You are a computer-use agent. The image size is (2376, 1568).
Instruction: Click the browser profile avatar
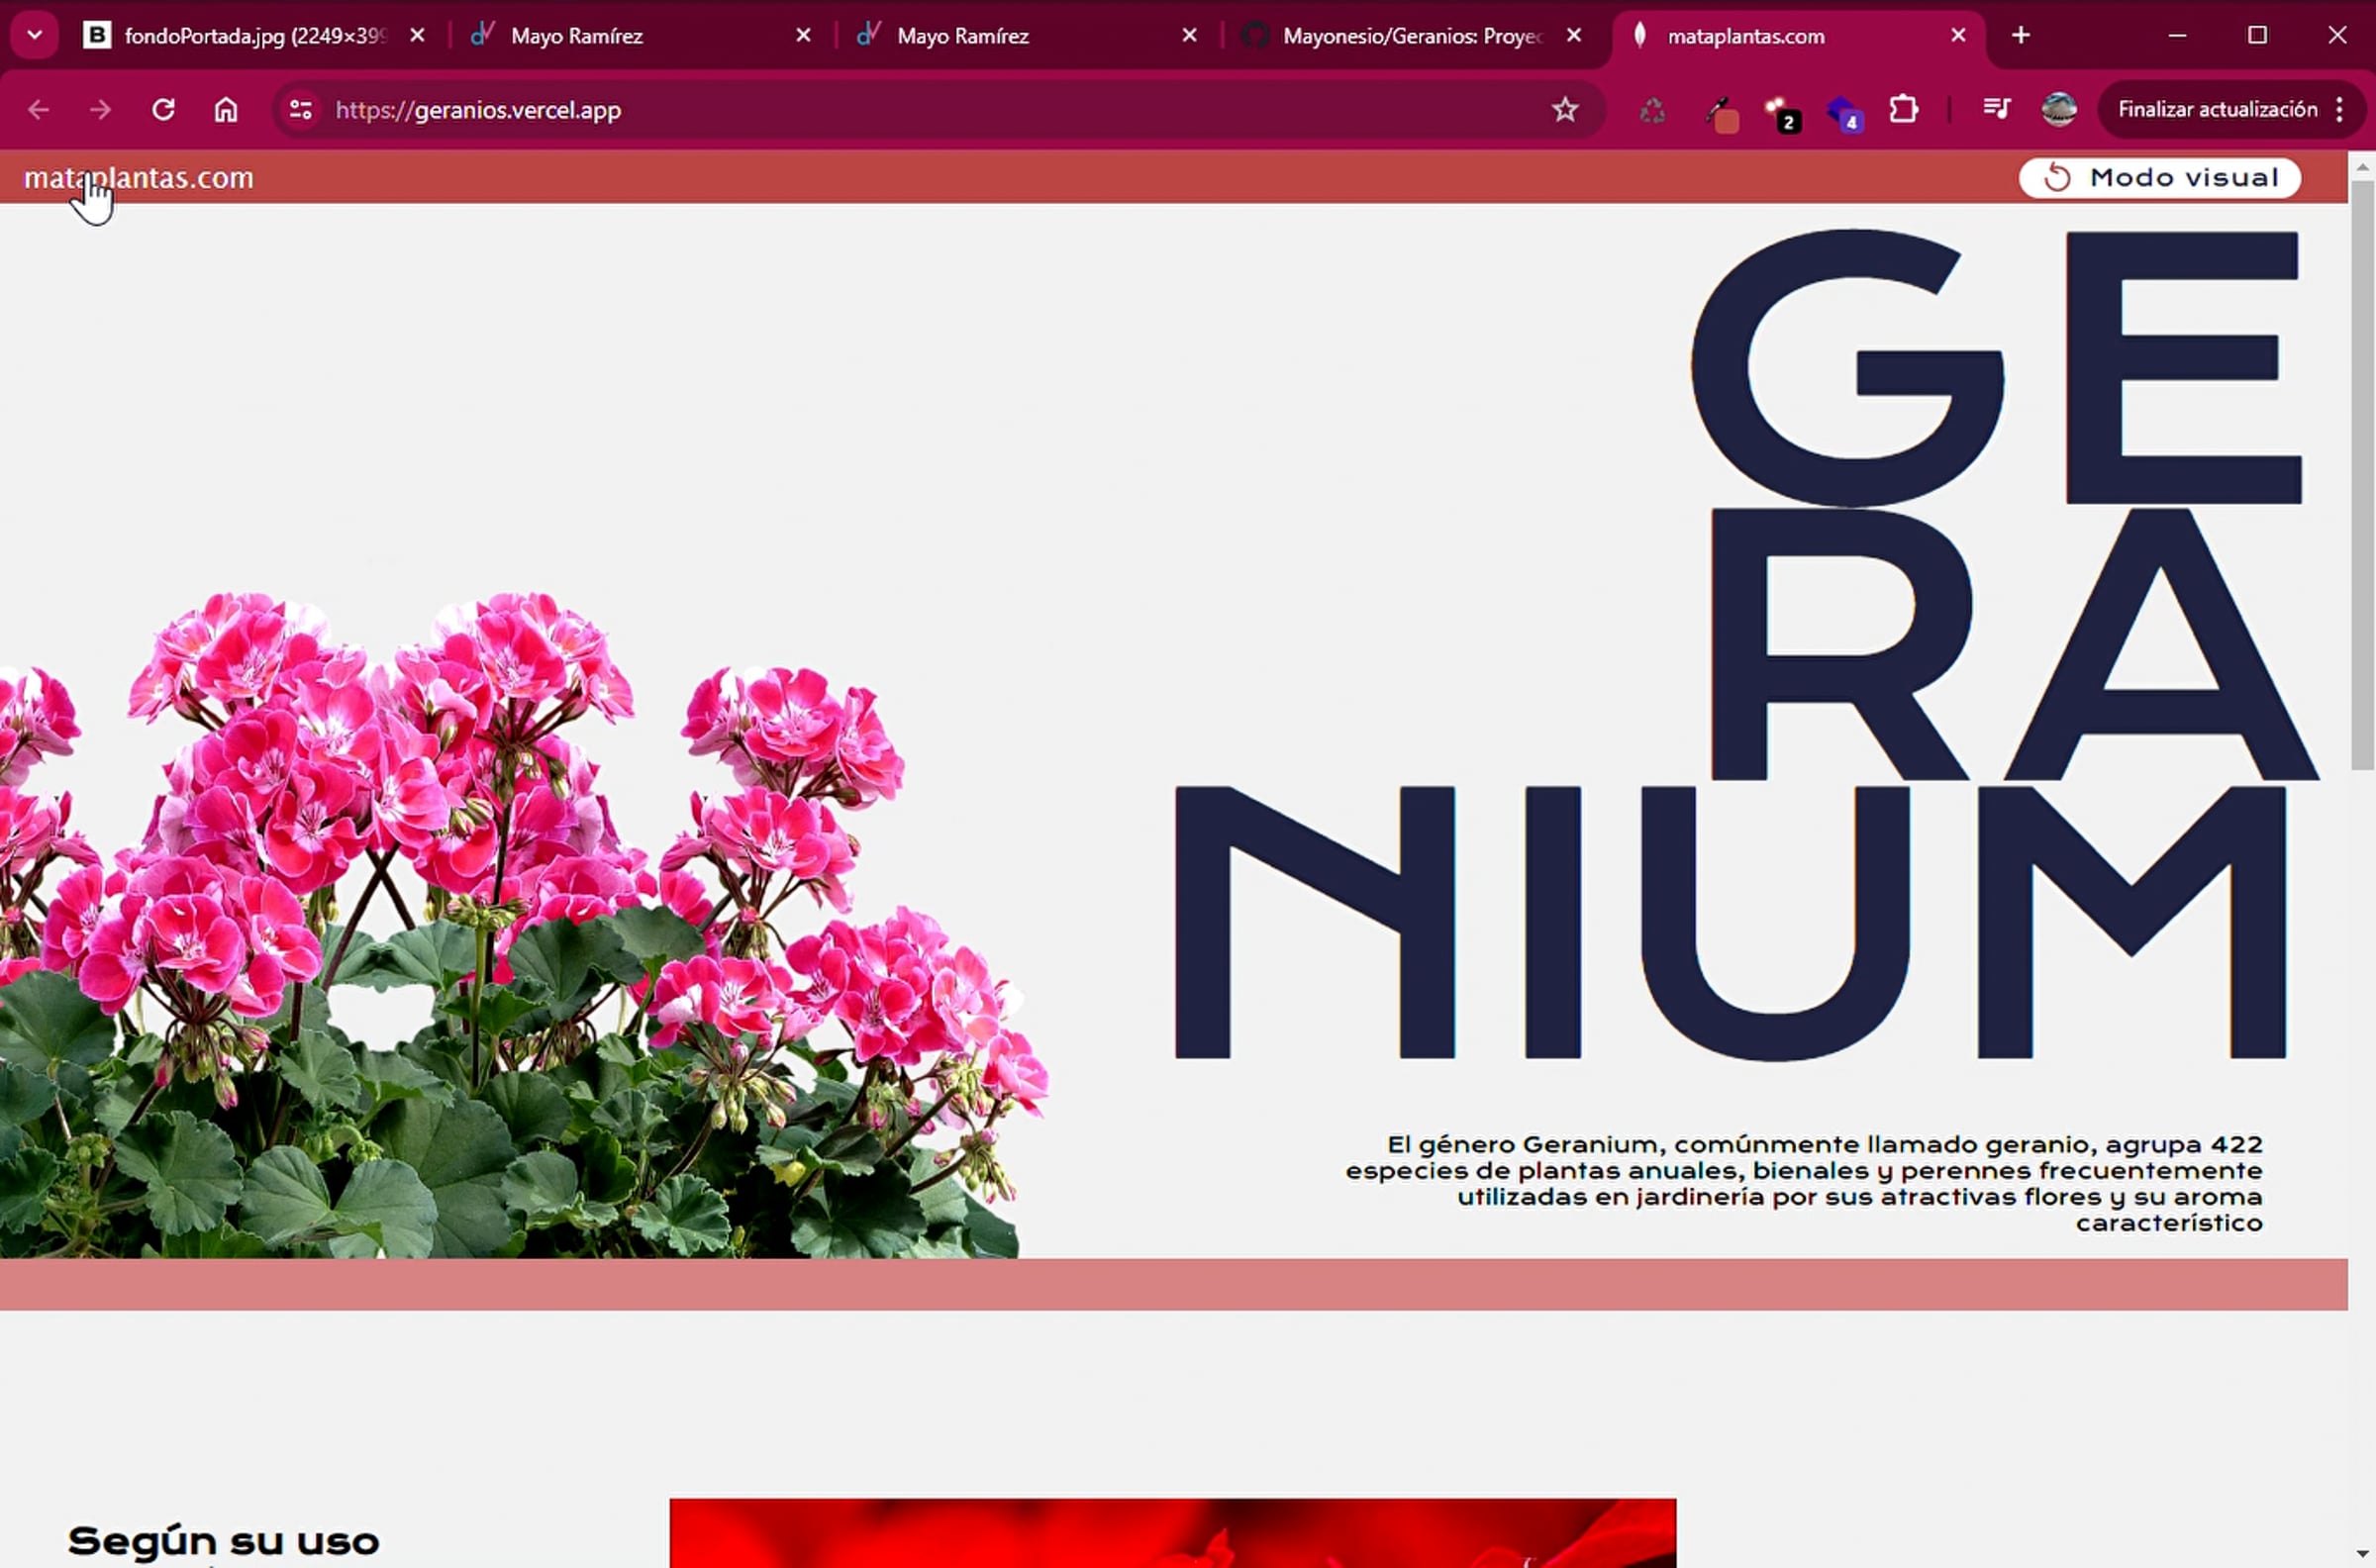2059,109
